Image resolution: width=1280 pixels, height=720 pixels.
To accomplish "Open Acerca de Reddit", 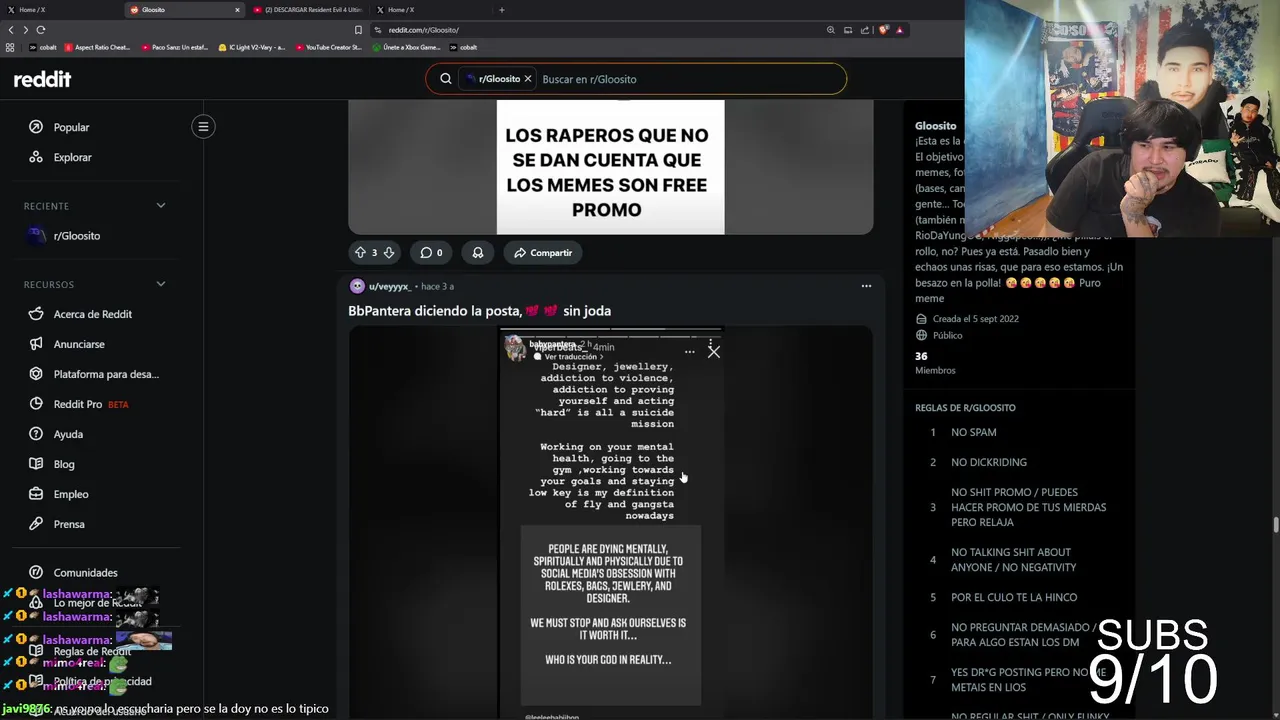I will pos(92,314).
